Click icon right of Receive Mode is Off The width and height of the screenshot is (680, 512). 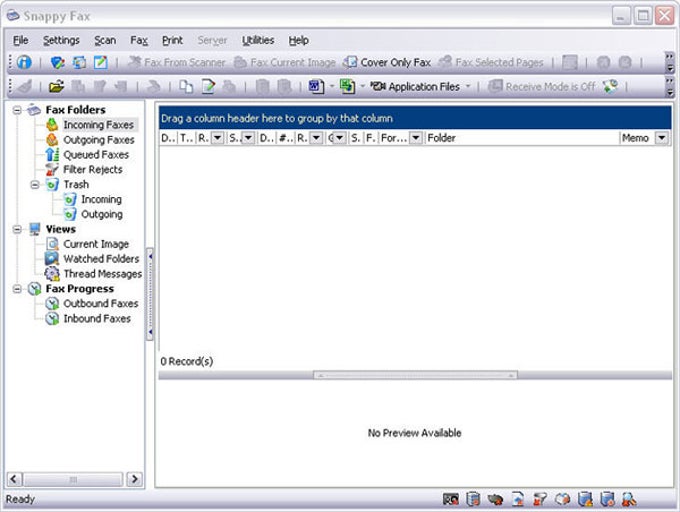tap(610, 87)
